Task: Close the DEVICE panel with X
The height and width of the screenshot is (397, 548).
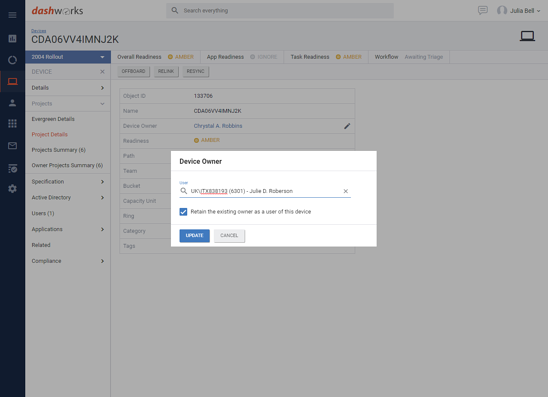Action: point(102,72)
